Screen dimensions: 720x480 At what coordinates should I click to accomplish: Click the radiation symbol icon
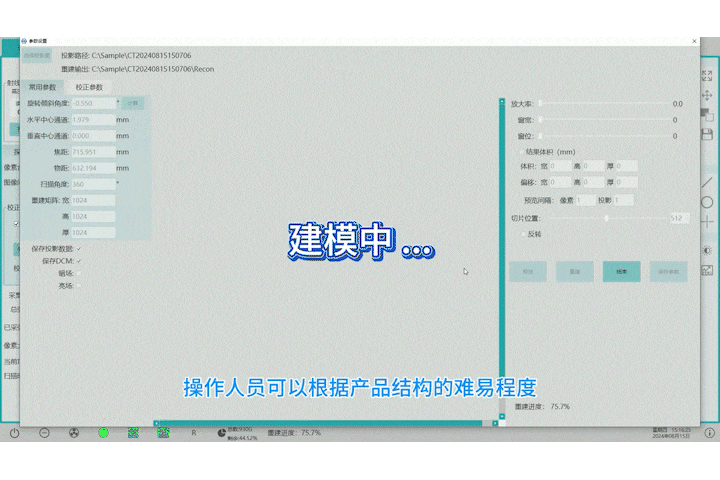74,433
